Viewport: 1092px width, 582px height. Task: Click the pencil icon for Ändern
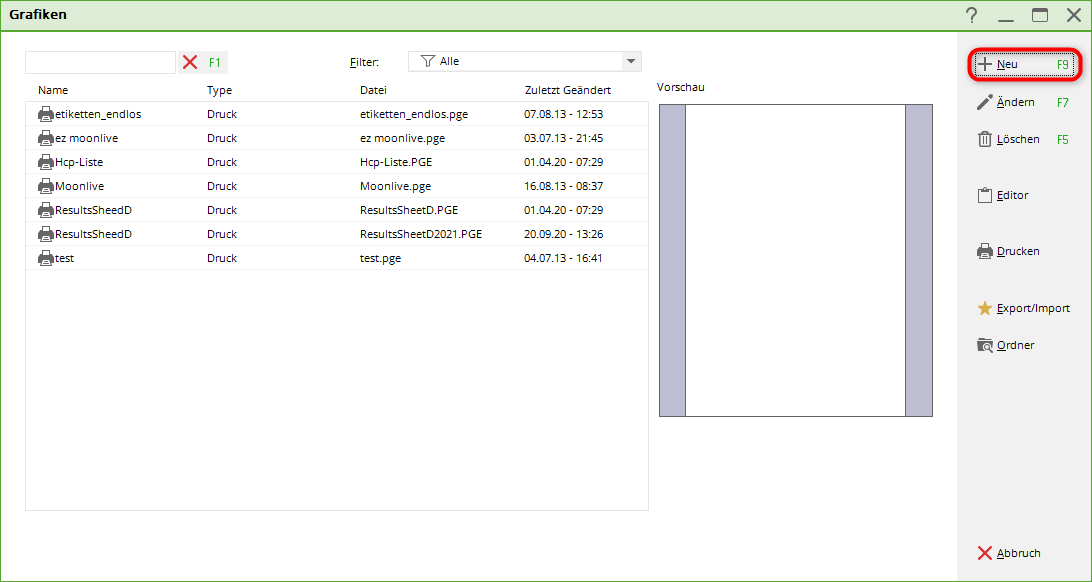pyautogui.click(x=985, y=102)
